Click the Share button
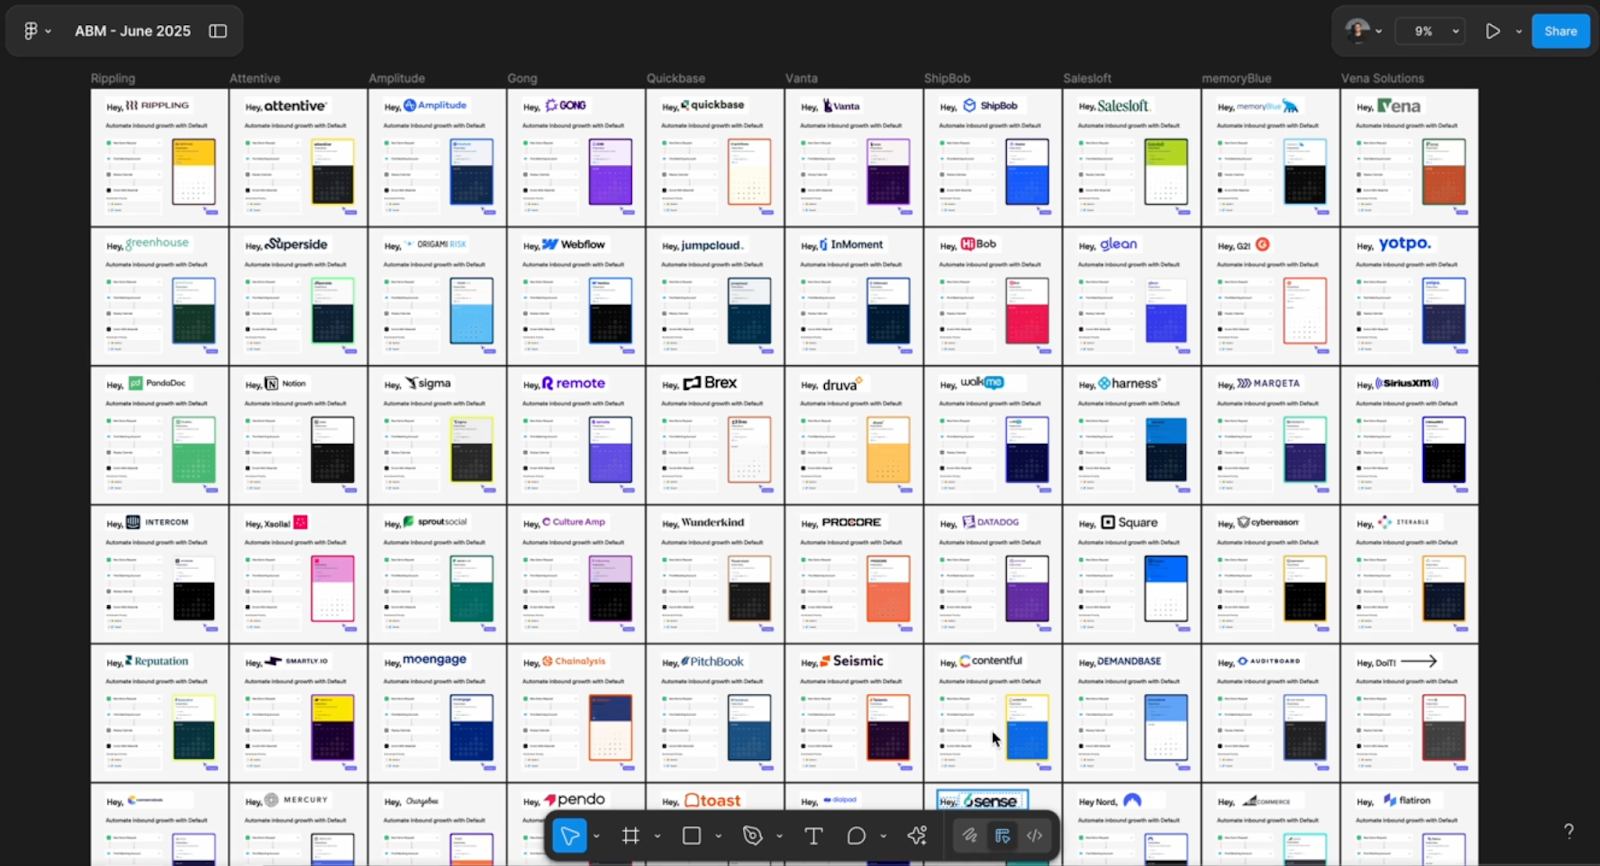Image resolution: width=1600 pixels, height=866 pixels. (x=1560, y=31)
